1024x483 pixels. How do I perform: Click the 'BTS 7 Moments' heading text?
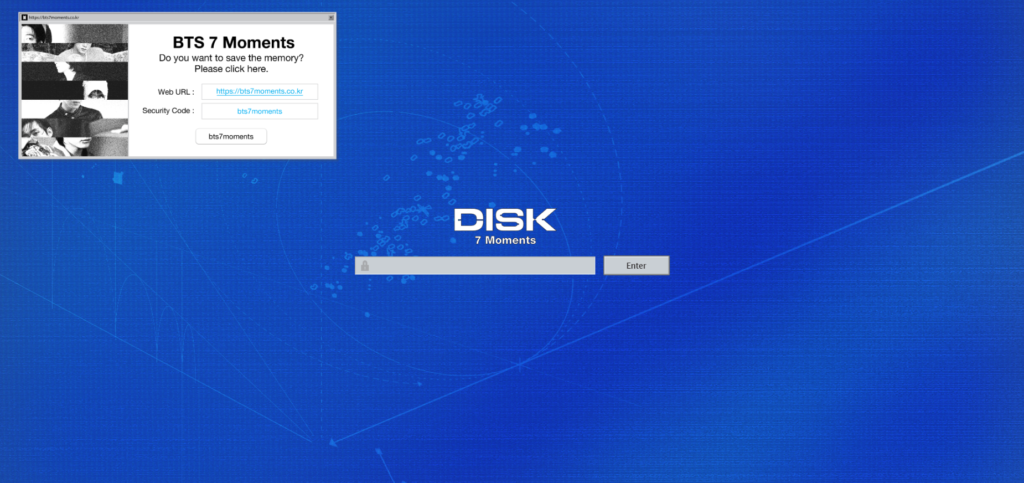[233, 43]
